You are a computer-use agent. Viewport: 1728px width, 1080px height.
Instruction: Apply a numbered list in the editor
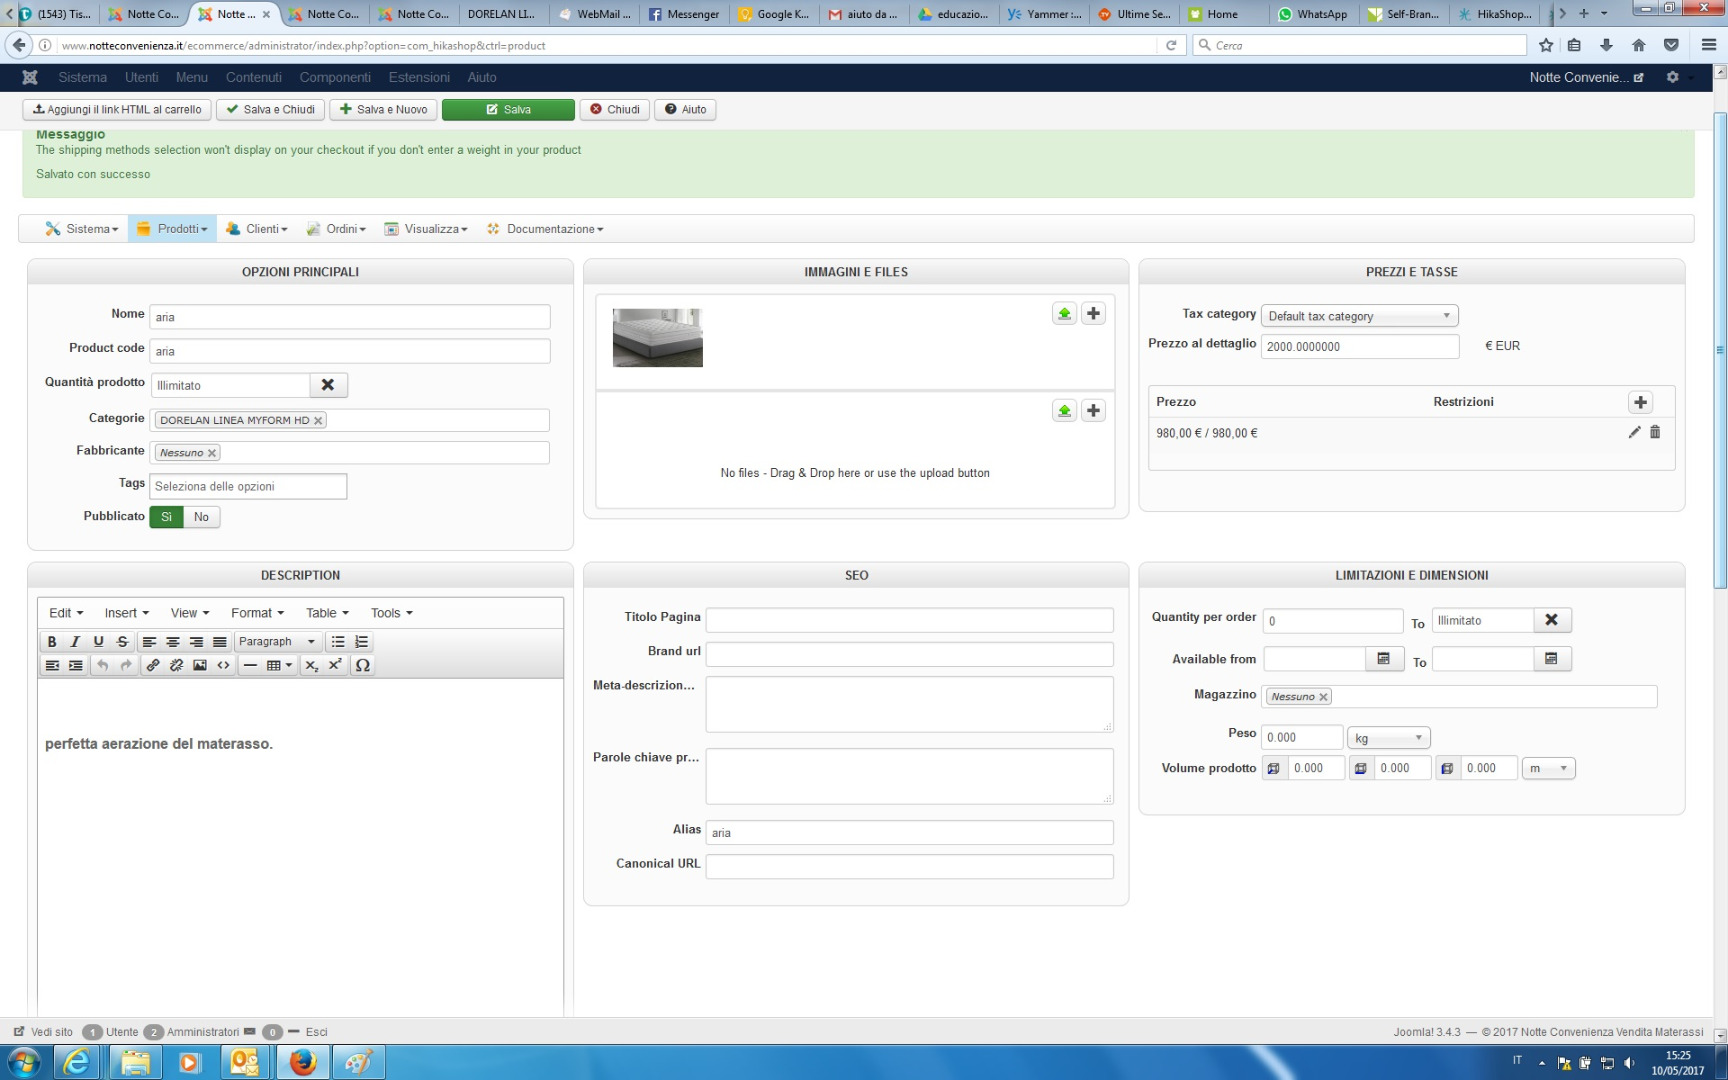(362, 642)
